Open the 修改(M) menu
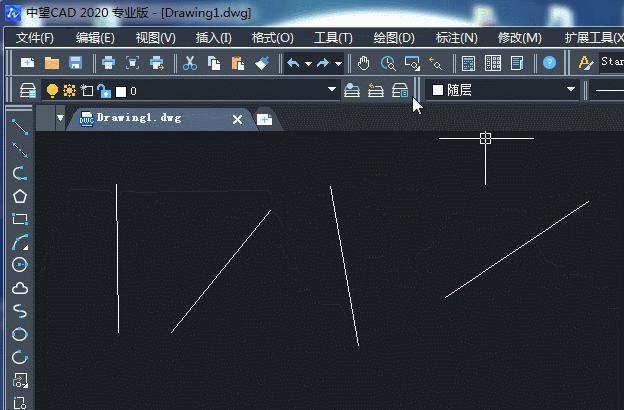624x410 pixels. pyautogui.click(x=520, y=38)
